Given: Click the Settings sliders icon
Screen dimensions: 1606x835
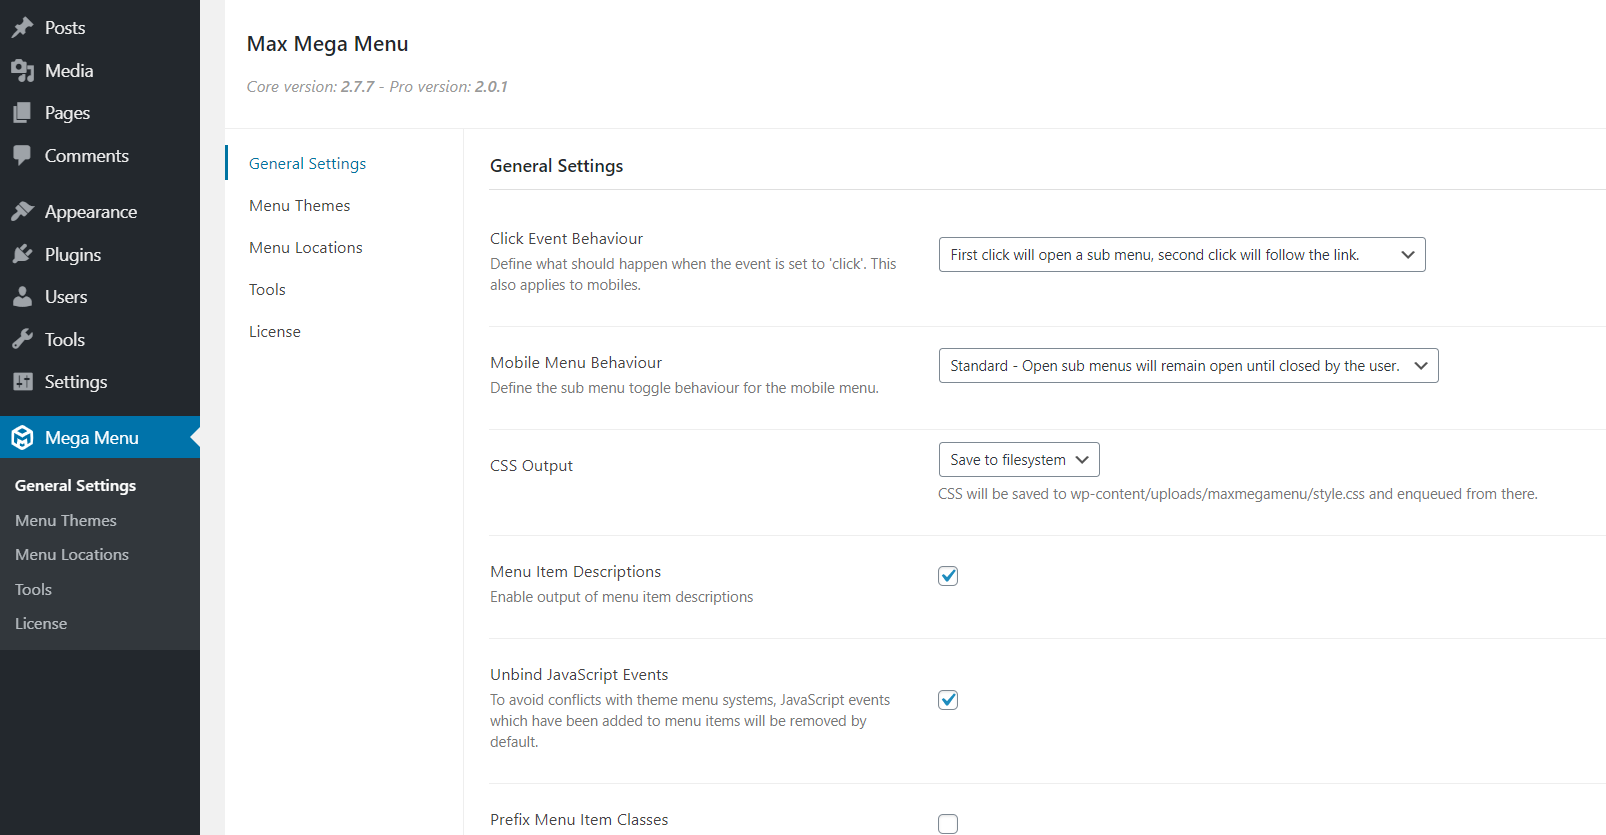Looking at the screenshot, I should pyautogui.click(x=22, y=382).
